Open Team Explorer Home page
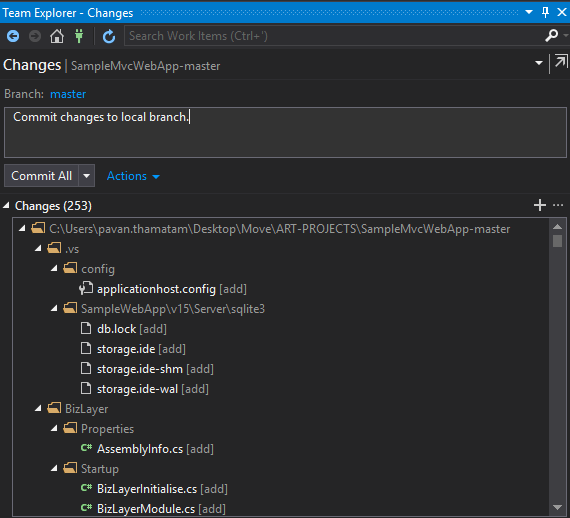This screenshot has width=570, height=518. point(57,36)
